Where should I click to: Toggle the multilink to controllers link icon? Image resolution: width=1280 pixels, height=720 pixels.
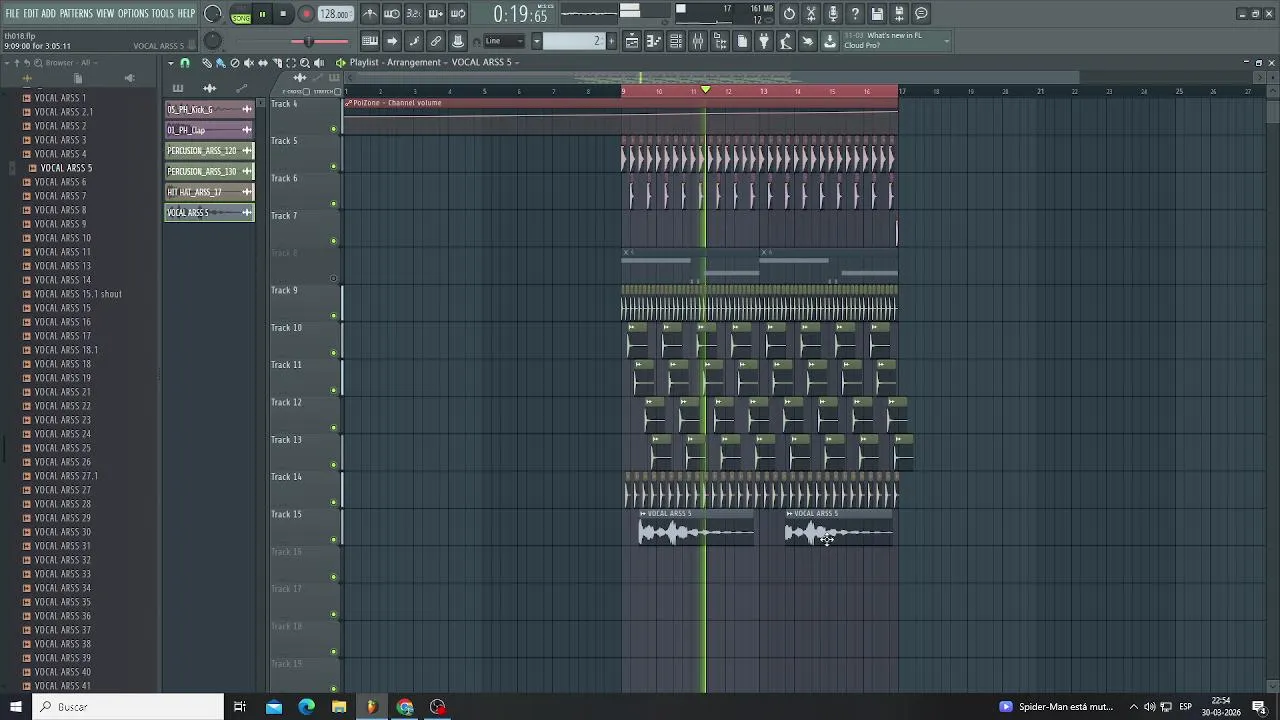(x=436, y=41)
